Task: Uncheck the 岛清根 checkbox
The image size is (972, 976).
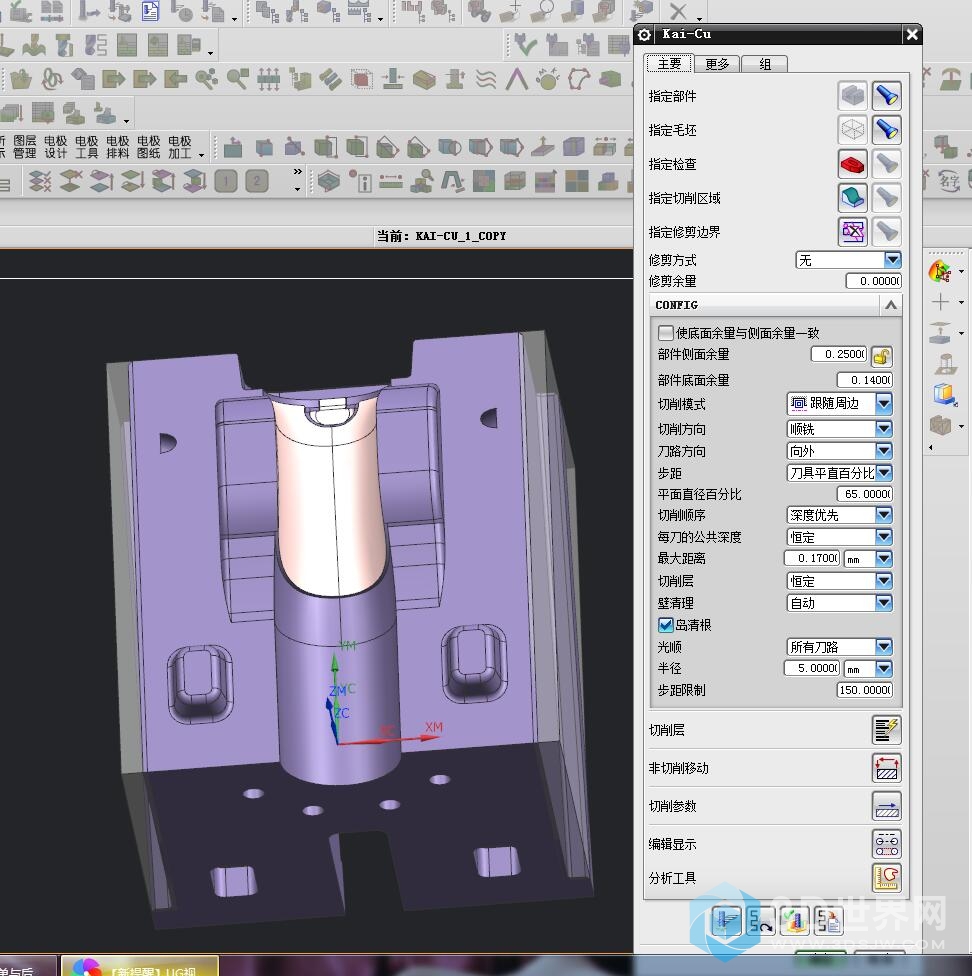Action: pyautogui.click(x=665, y=625)
